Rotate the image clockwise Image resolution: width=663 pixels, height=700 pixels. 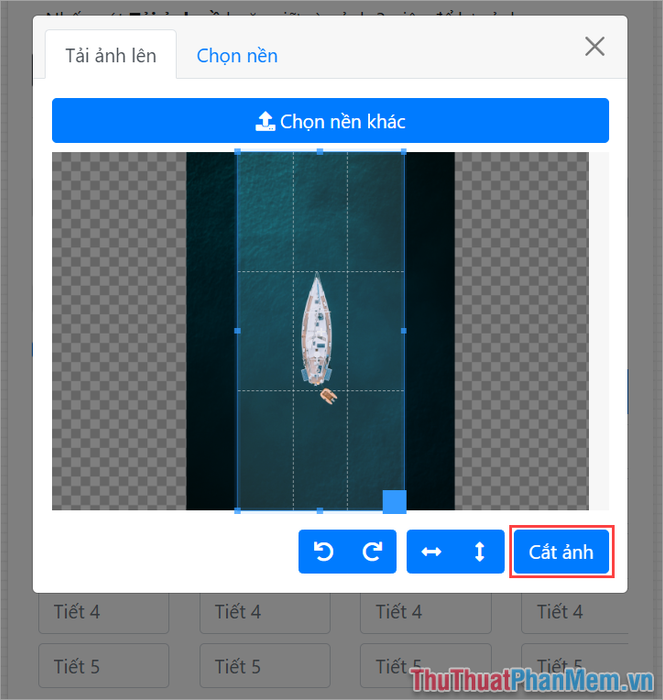coord(372,551)
